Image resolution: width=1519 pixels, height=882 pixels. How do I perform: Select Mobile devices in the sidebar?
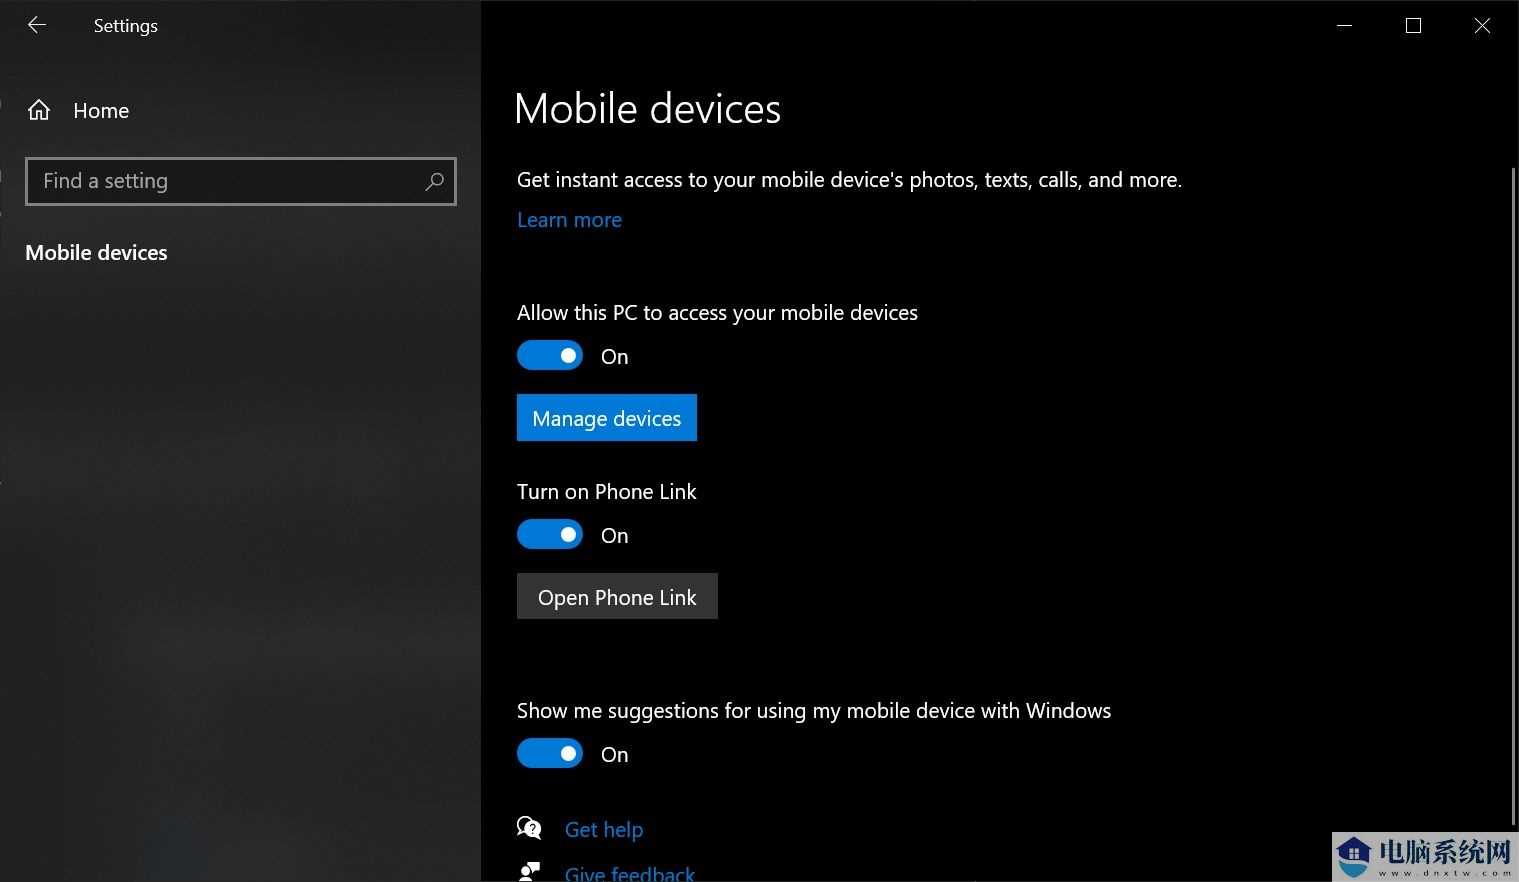[x=96, y=252]
